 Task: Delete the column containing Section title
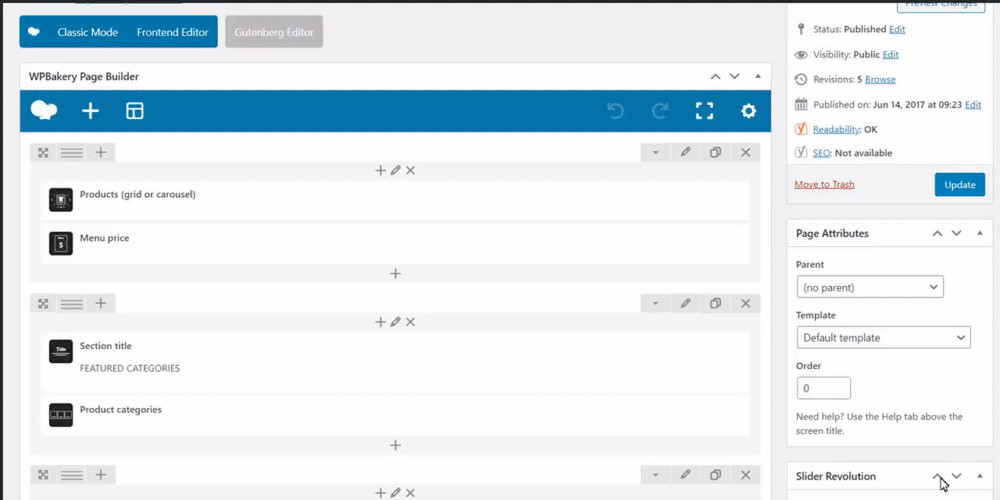click(410, 322)
